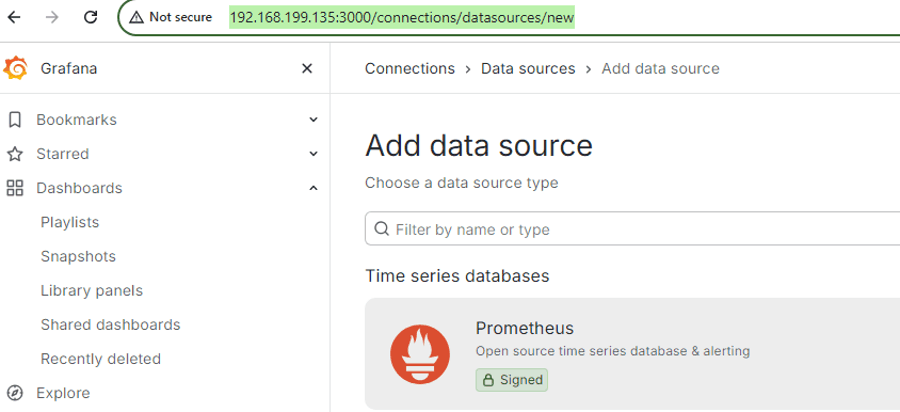Click the Explore compass icon

coord(15,393)
